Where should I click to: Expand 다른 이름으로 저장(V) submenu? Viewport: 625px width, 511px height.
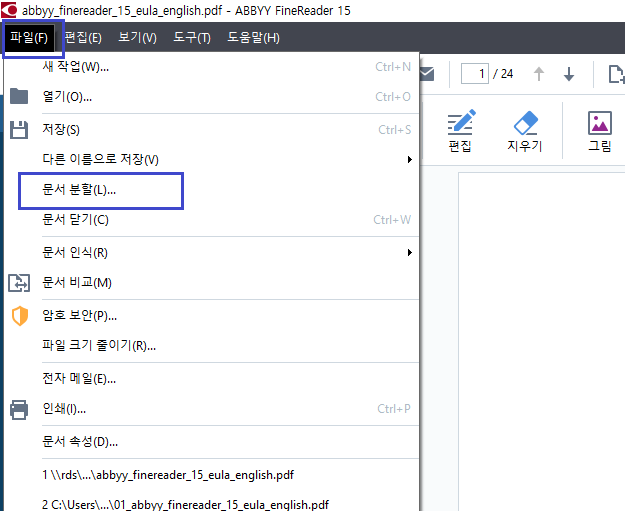coord(211,159)
